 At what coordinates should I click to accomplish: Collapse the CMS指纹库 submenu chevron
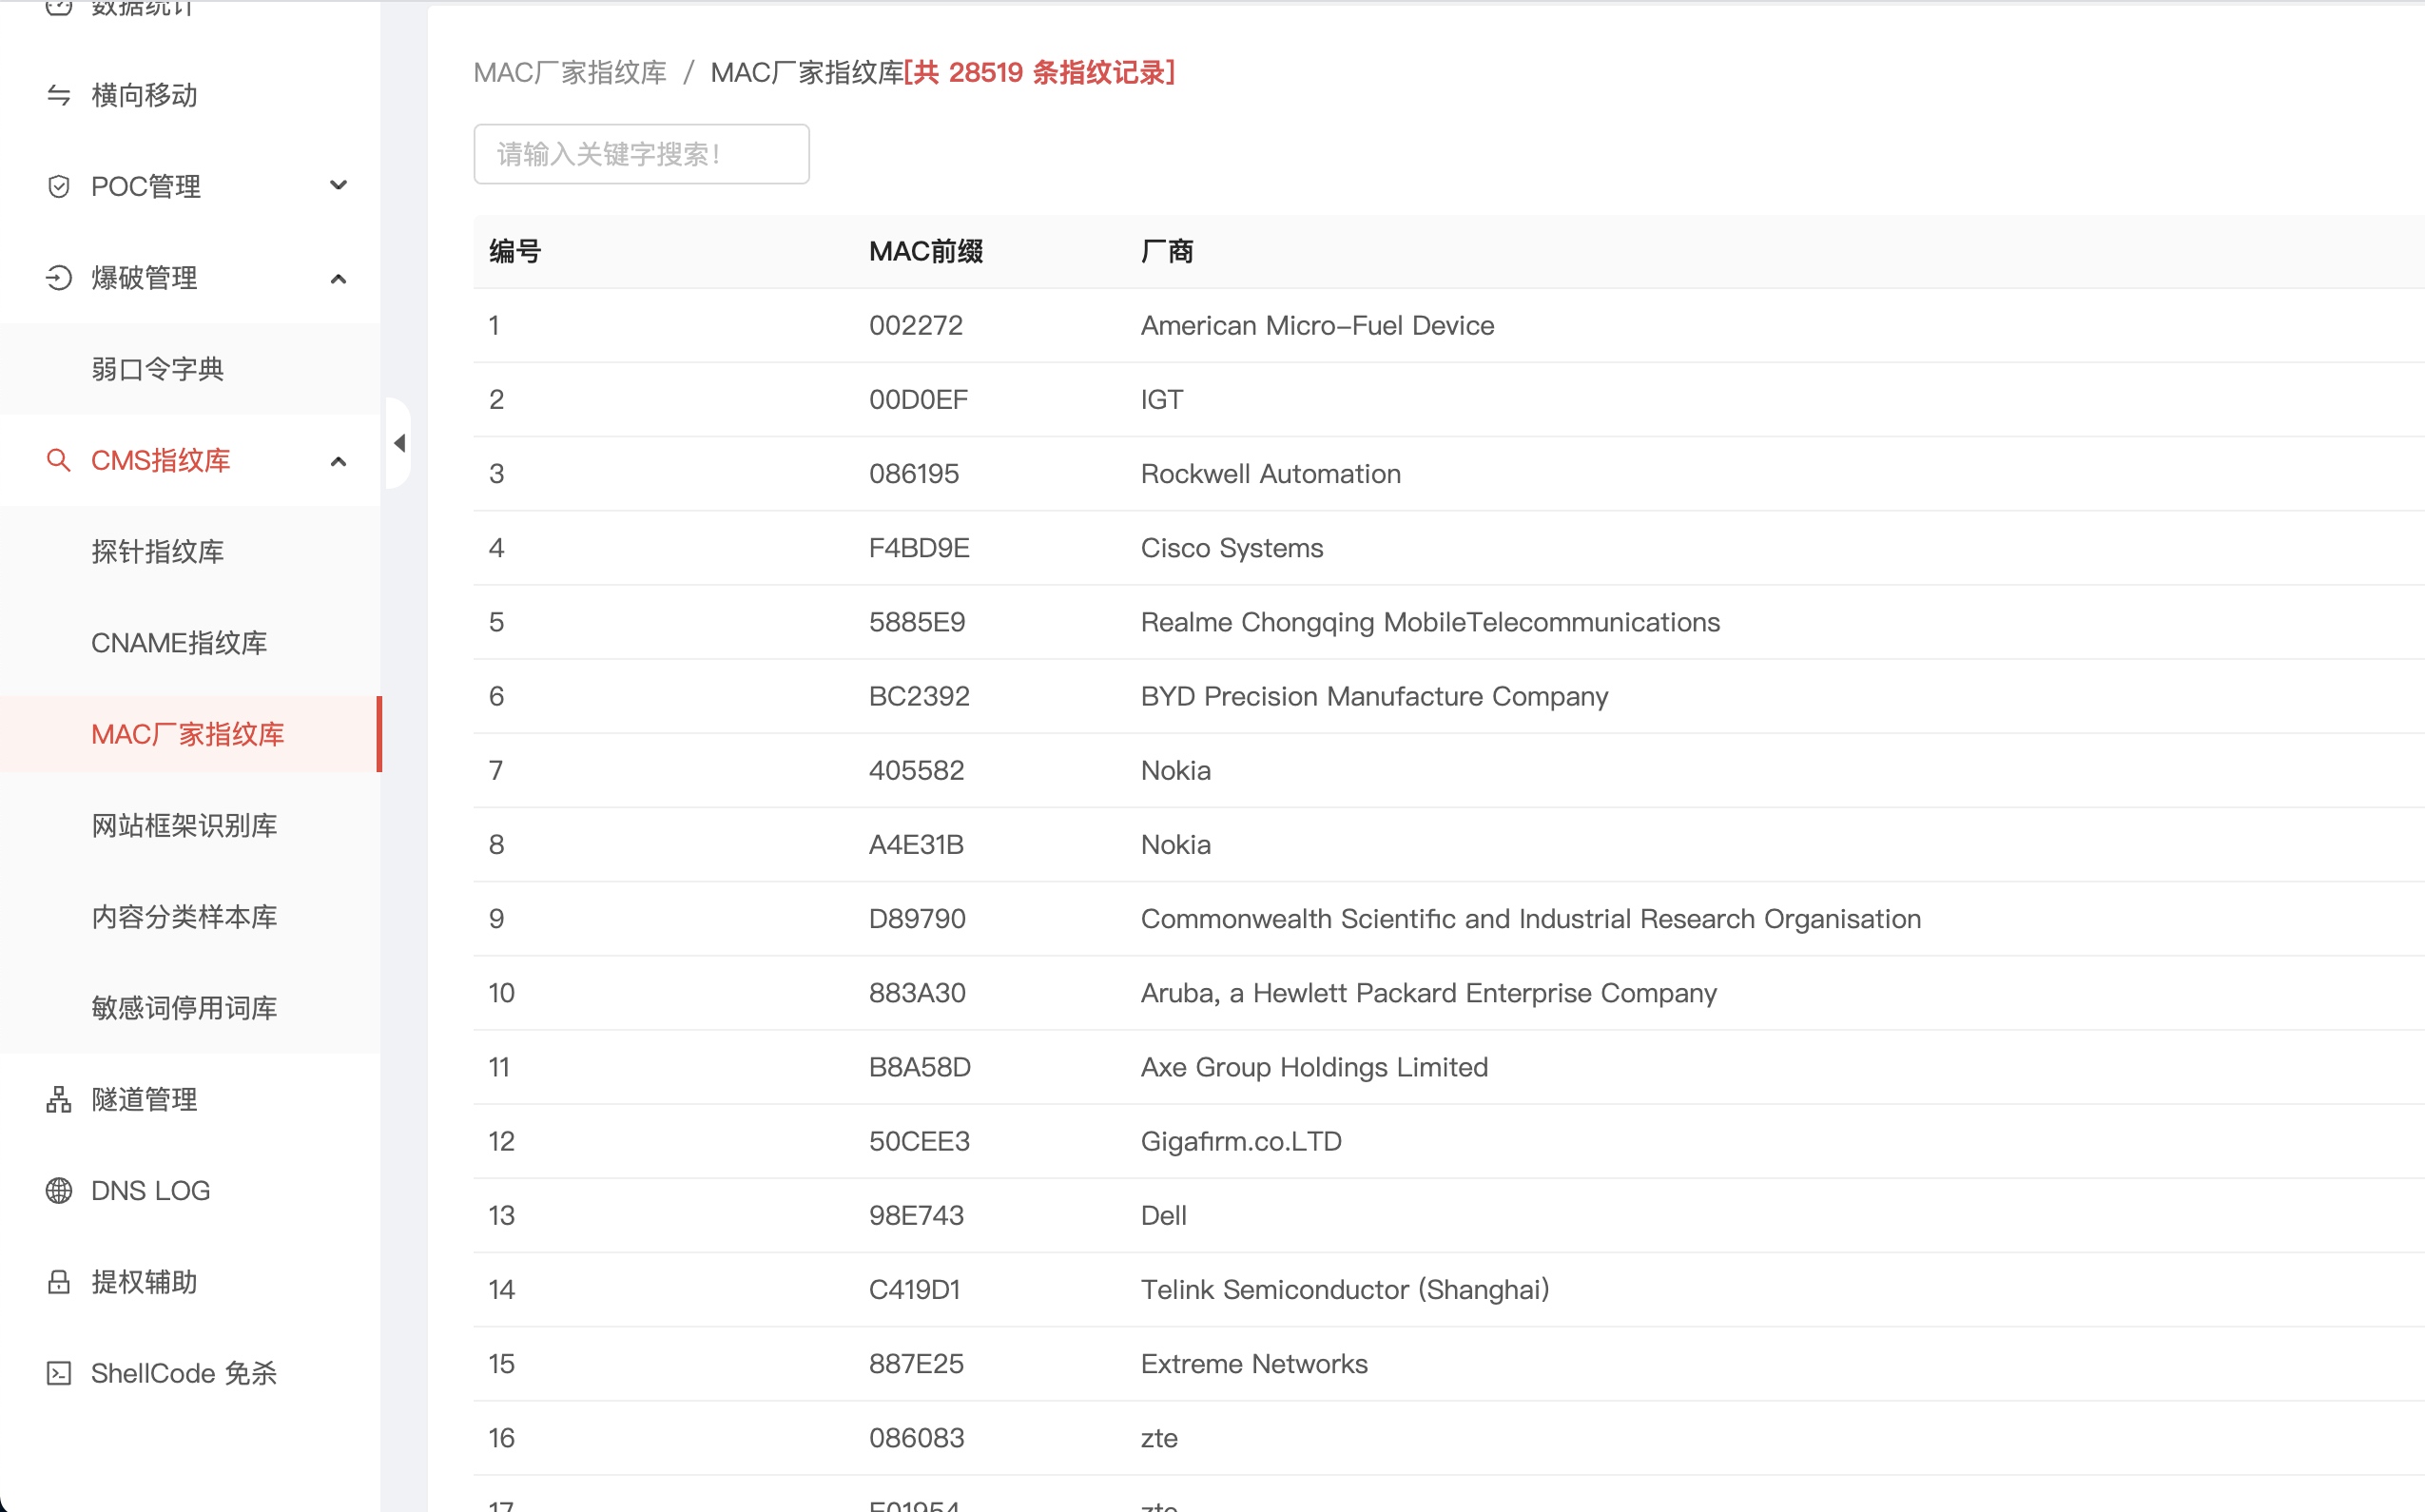338,461
